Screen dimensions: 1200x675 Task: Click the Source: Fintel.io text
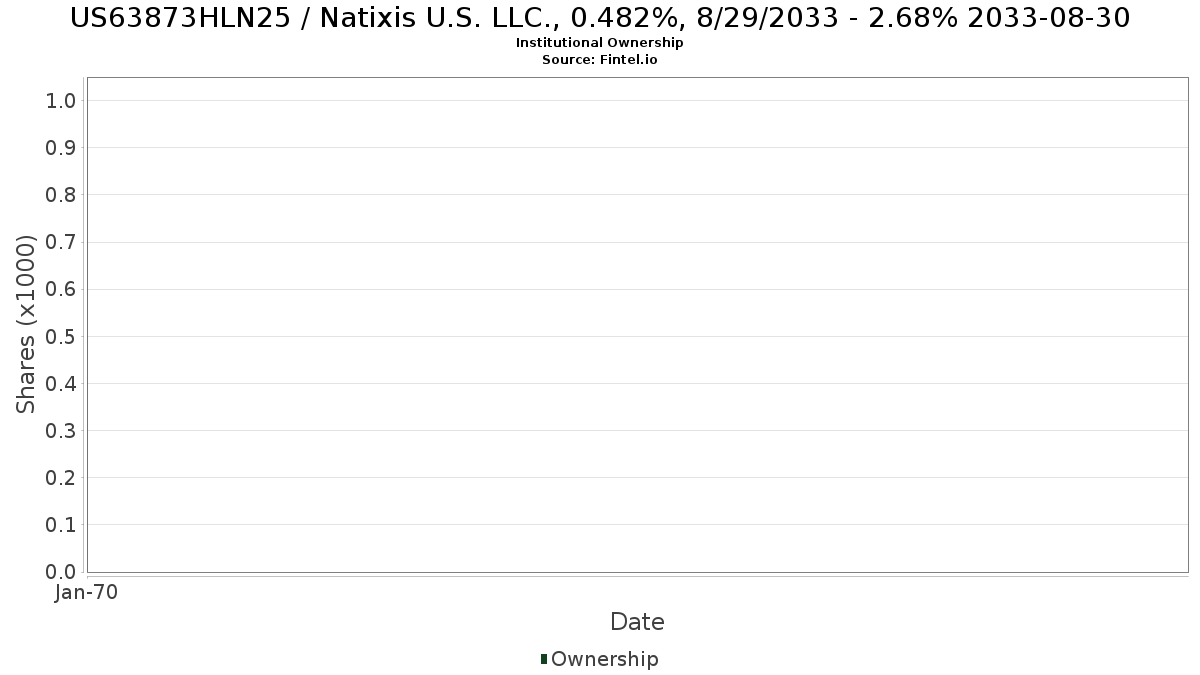[600, 60]
